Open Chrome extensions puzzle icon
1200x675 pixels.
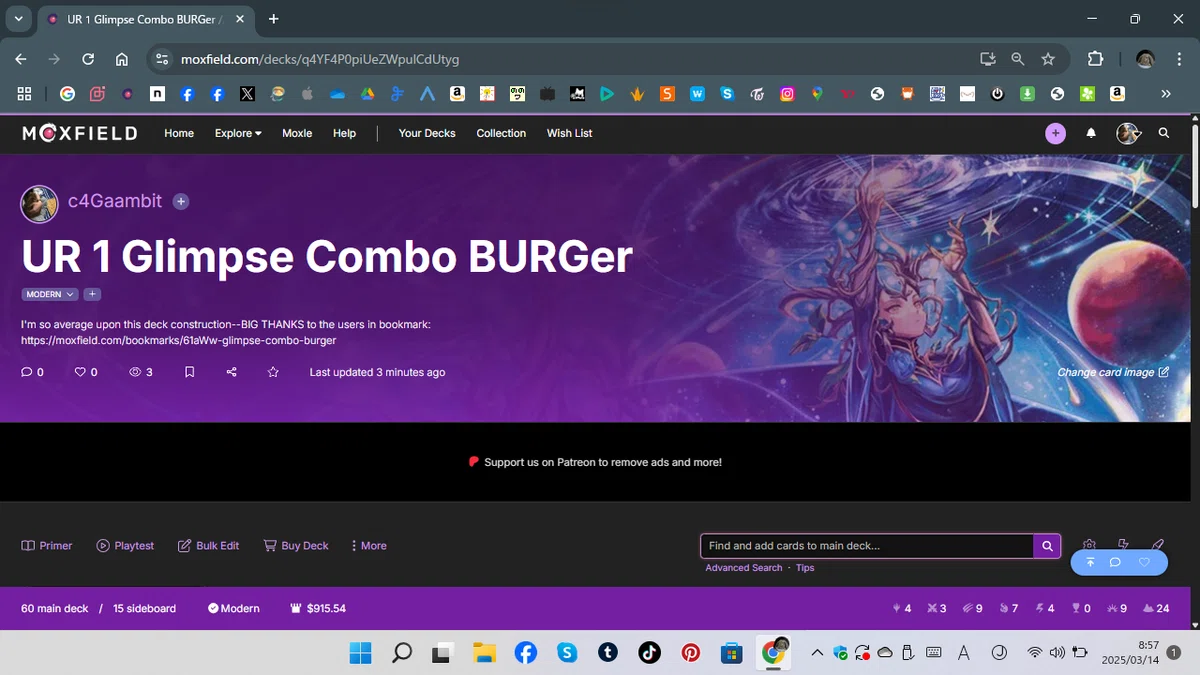click(x=1095, y=59)
